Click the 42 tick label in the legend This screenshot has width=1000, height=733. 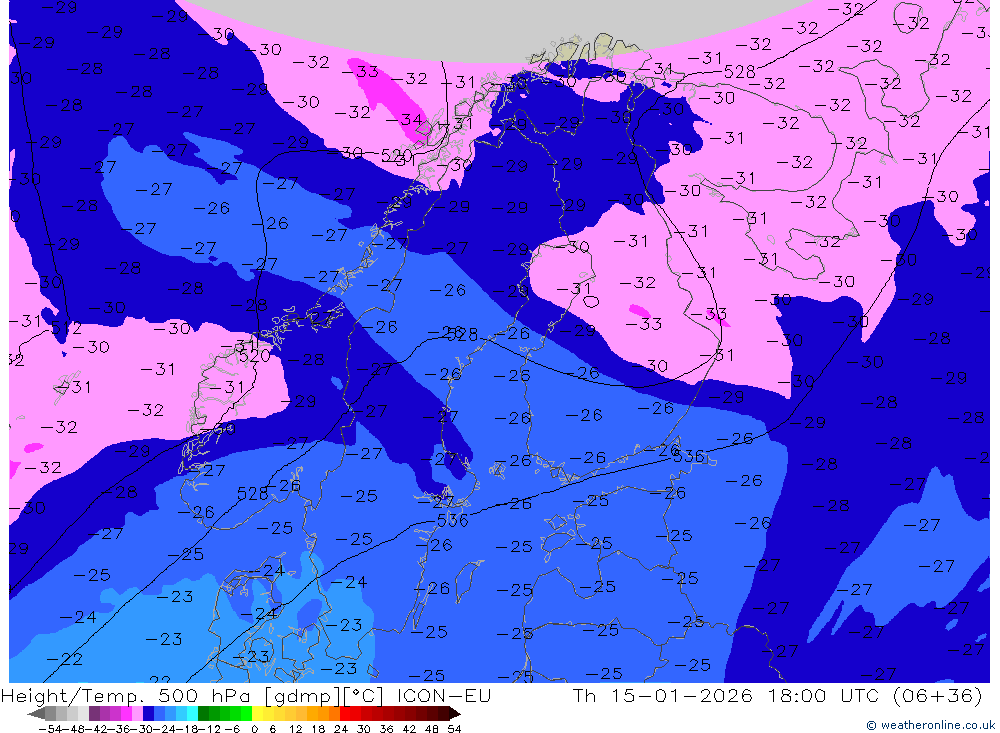pyautogui.click(x=409, y=729)
